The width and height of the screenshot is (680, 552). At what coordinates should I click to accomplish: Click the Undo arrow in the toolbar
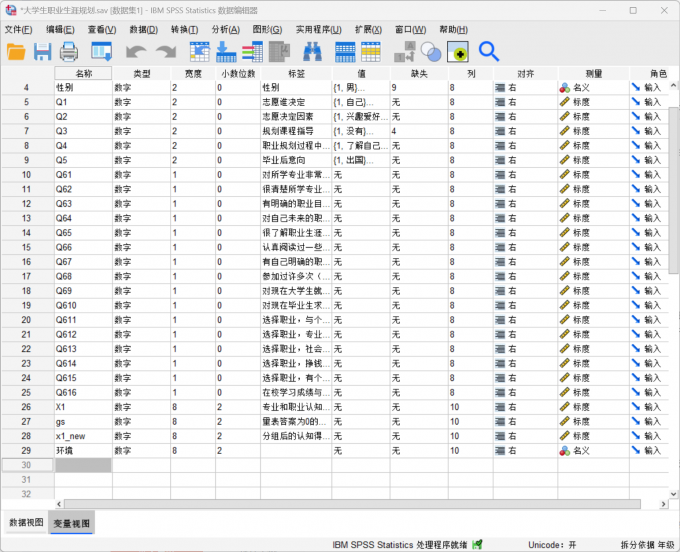(x=136, y=52)
